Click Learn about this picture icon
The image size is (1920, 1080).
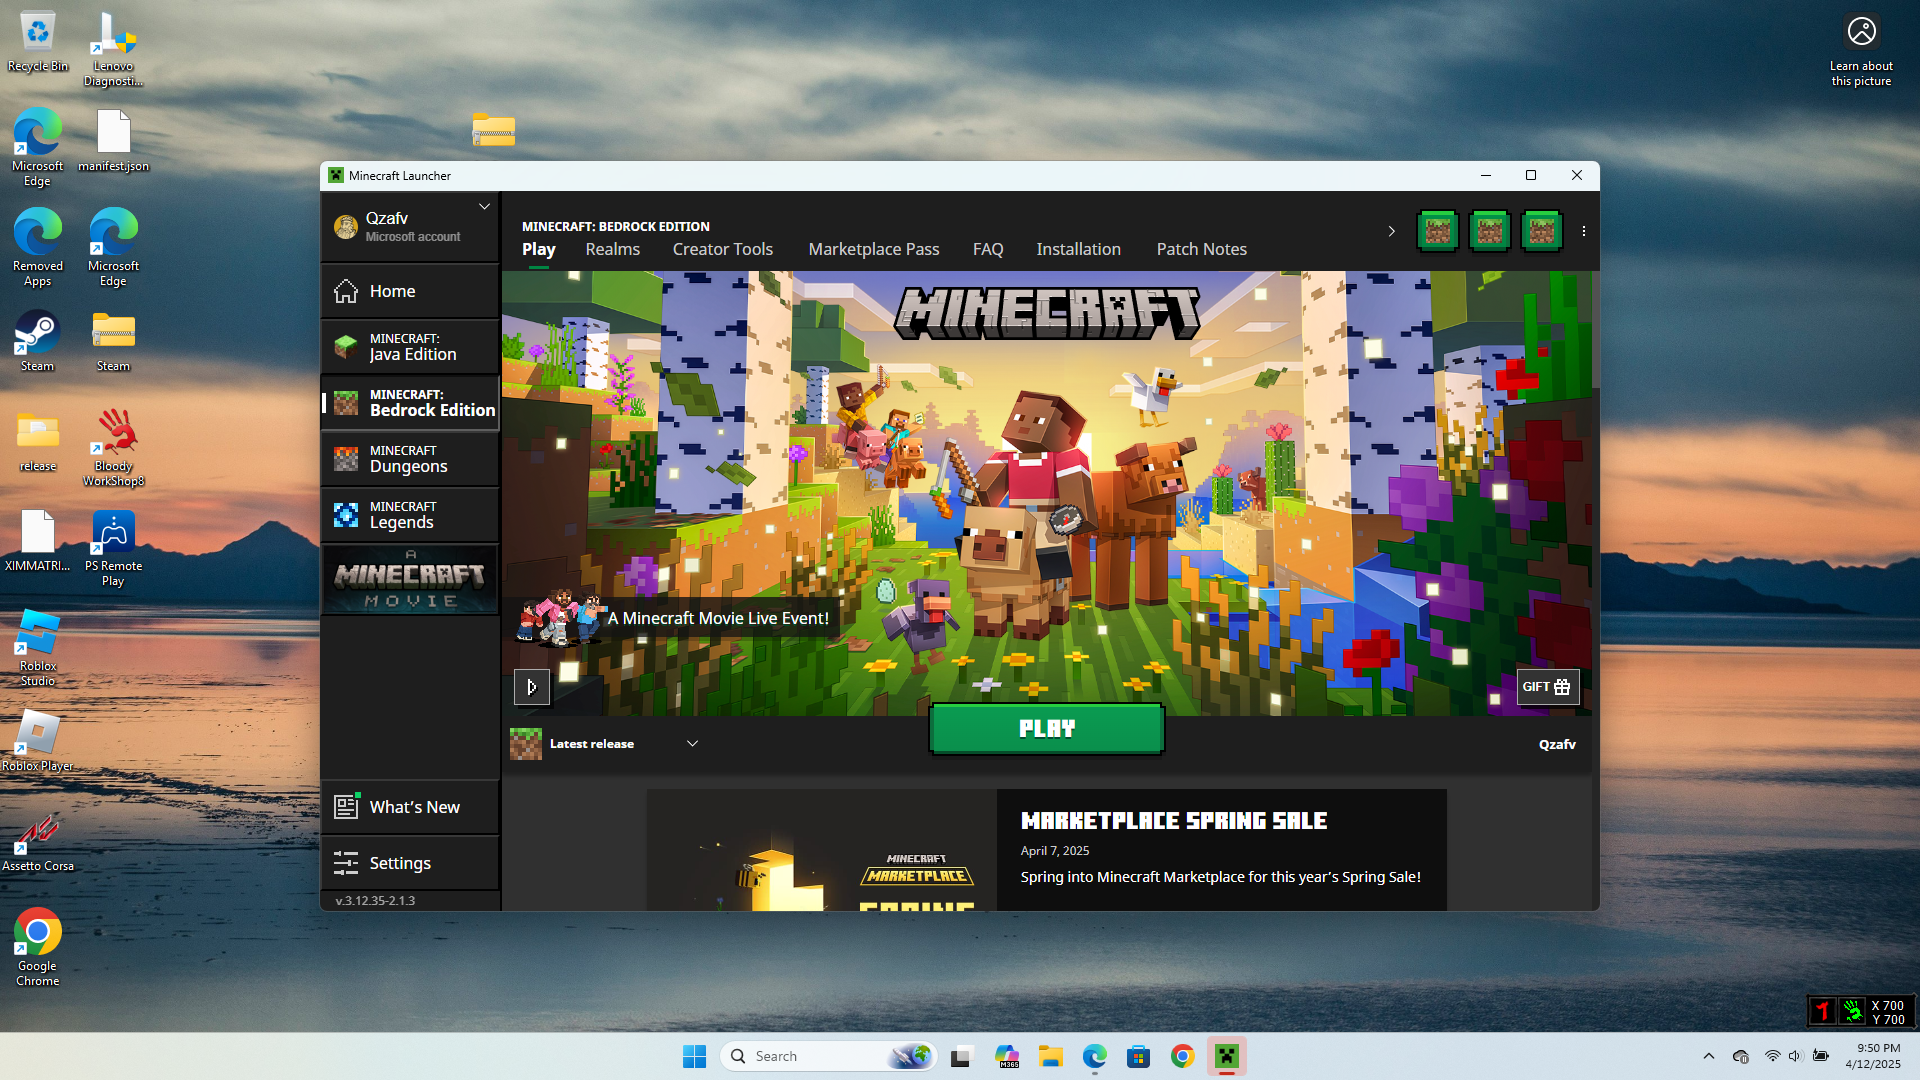pyautogui.click(x=1861, y=49)
